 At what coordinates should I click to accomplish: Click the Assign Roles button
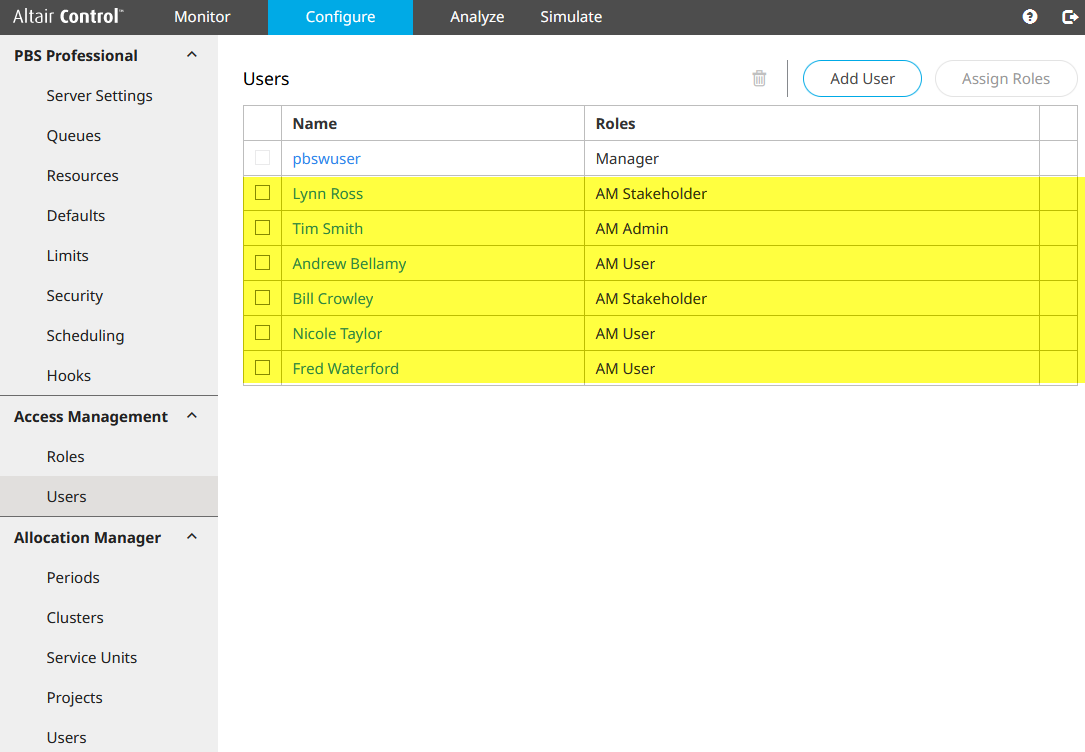click(1005, 79)
